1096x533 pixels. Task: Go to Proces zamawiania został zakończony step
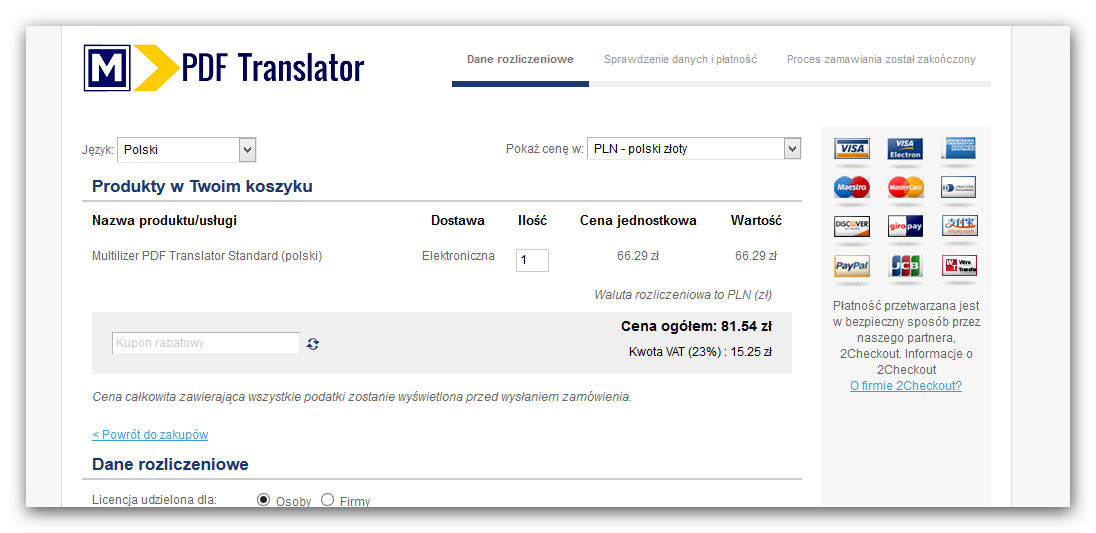881,59
